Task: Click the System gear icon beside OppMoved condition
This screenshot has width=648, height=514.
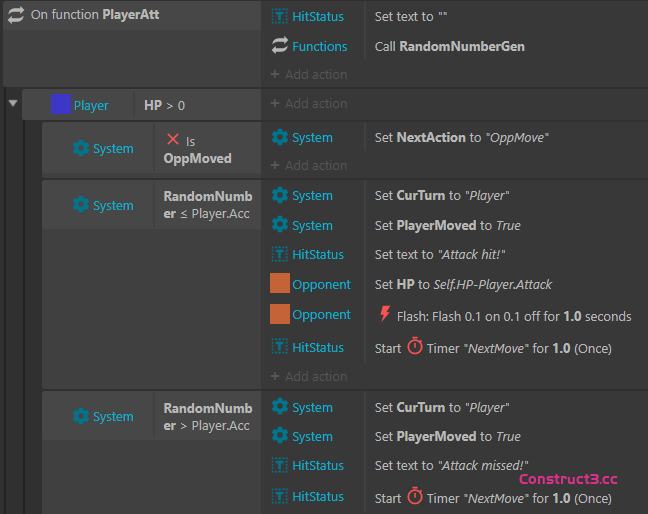Action: point(81,148)
